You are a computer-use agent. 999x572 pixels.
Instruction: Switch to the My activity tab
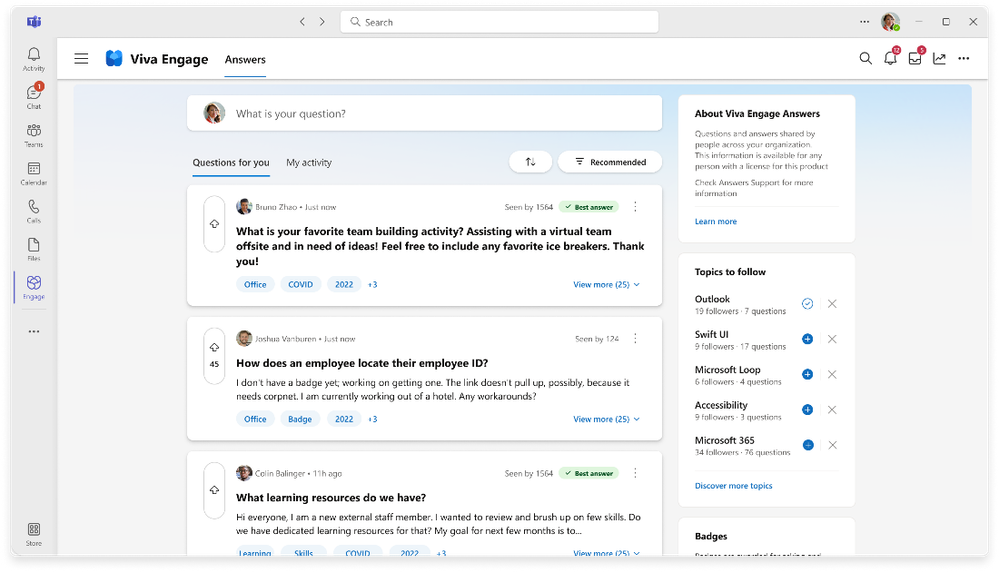(309, 162)
